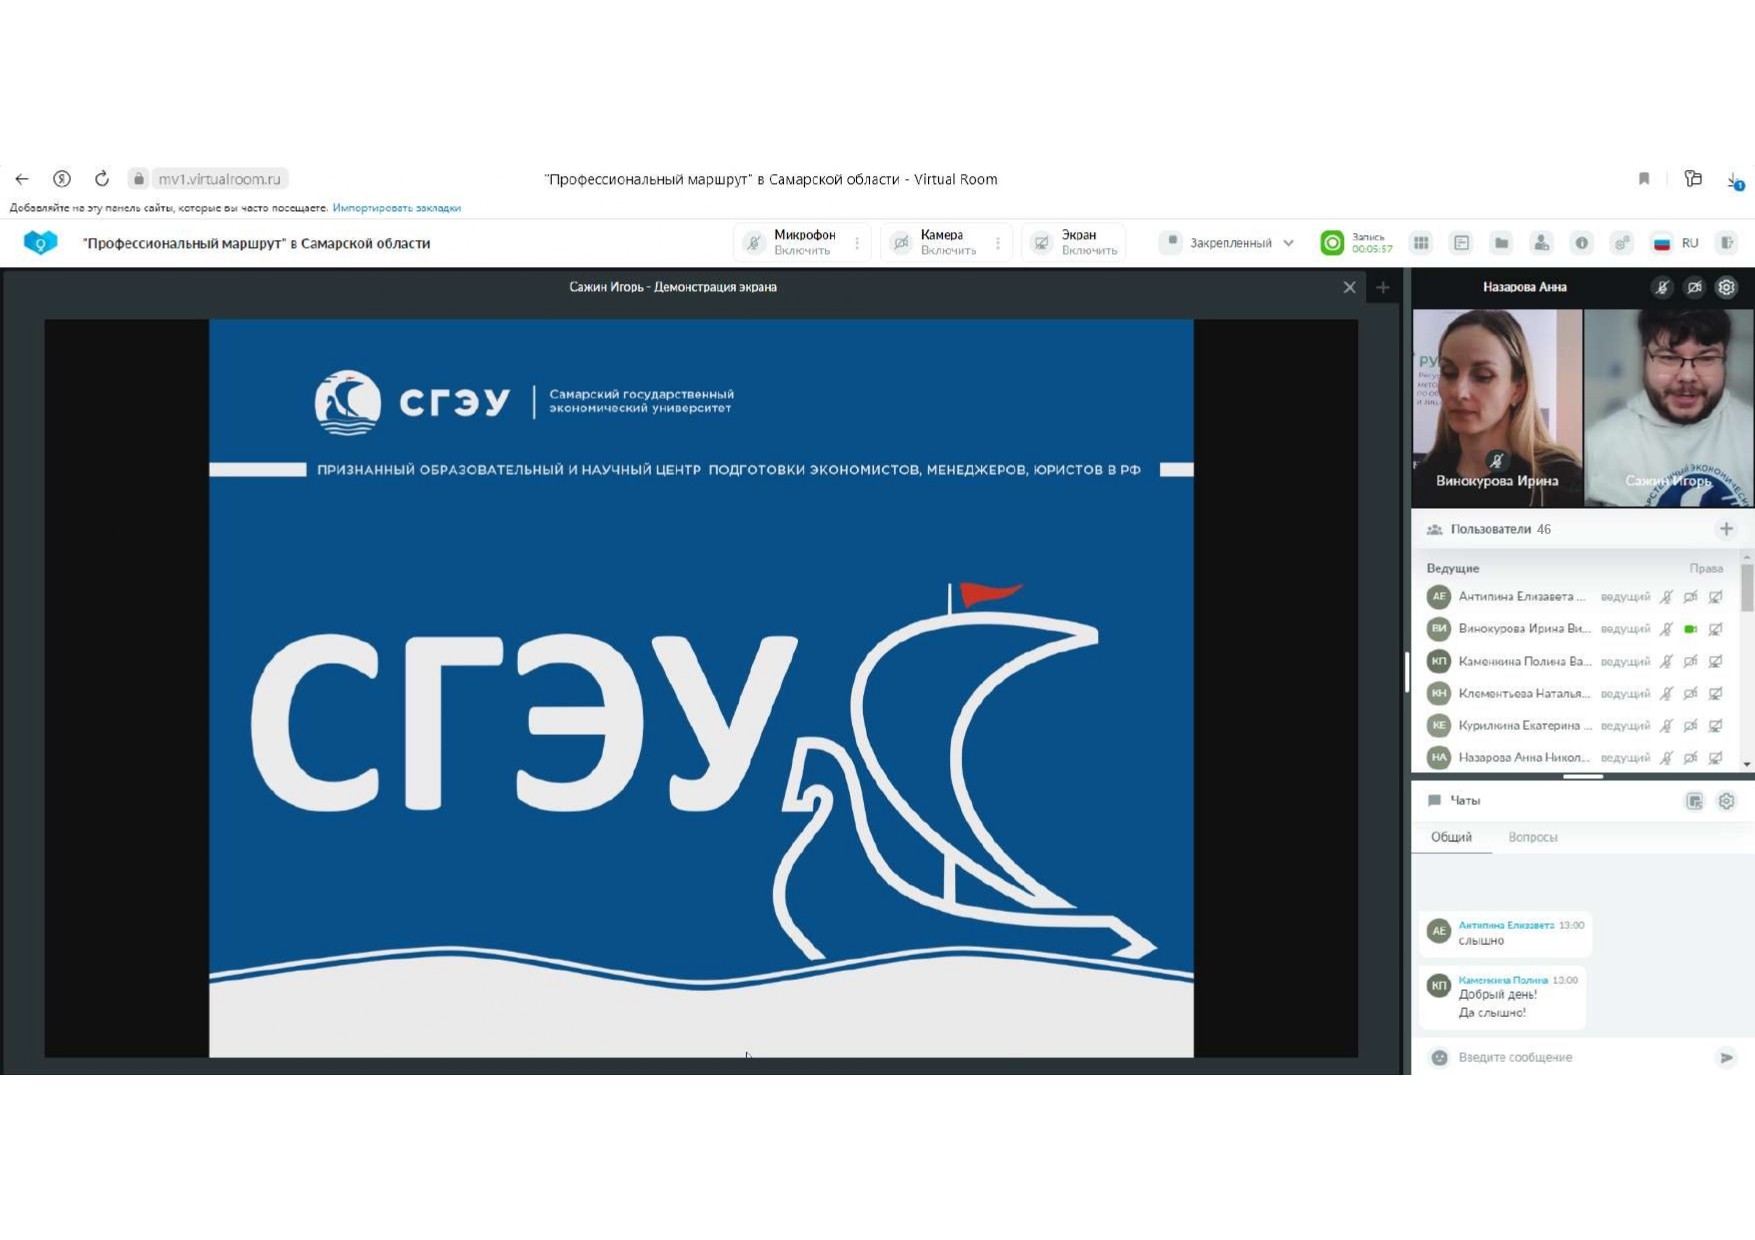Click the plus icon next to Пользователи
The image size is (1755, 1240).
point(1726,529)
